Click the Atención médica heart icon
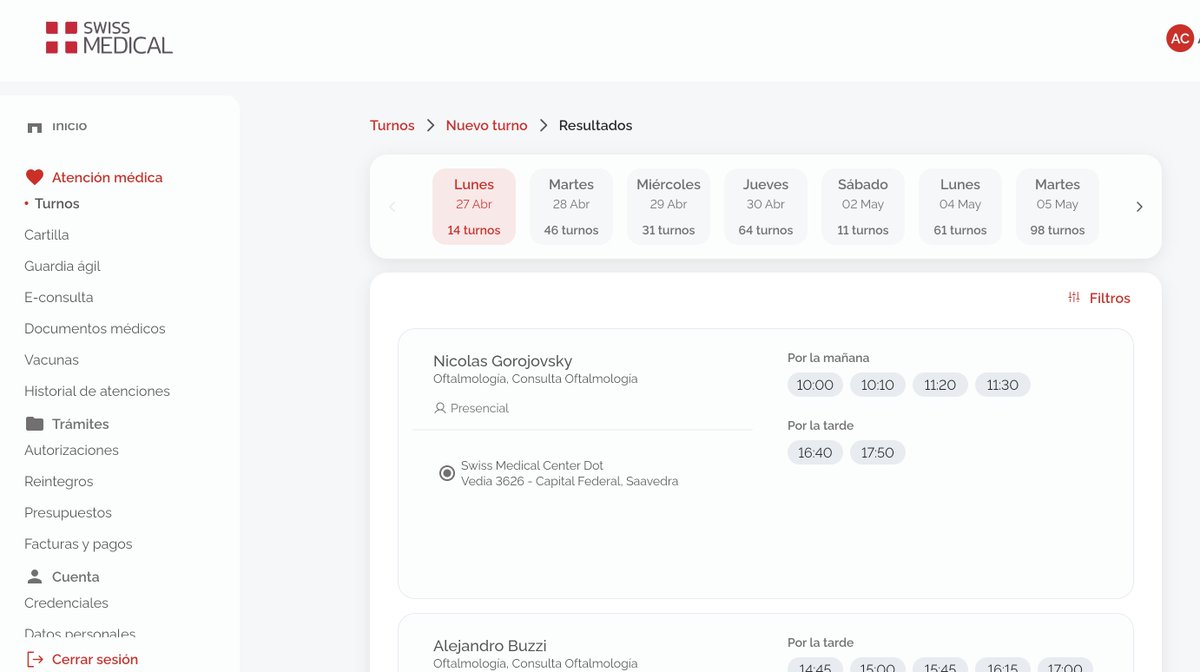This screenshot has height=672, width=1200. 34,177
